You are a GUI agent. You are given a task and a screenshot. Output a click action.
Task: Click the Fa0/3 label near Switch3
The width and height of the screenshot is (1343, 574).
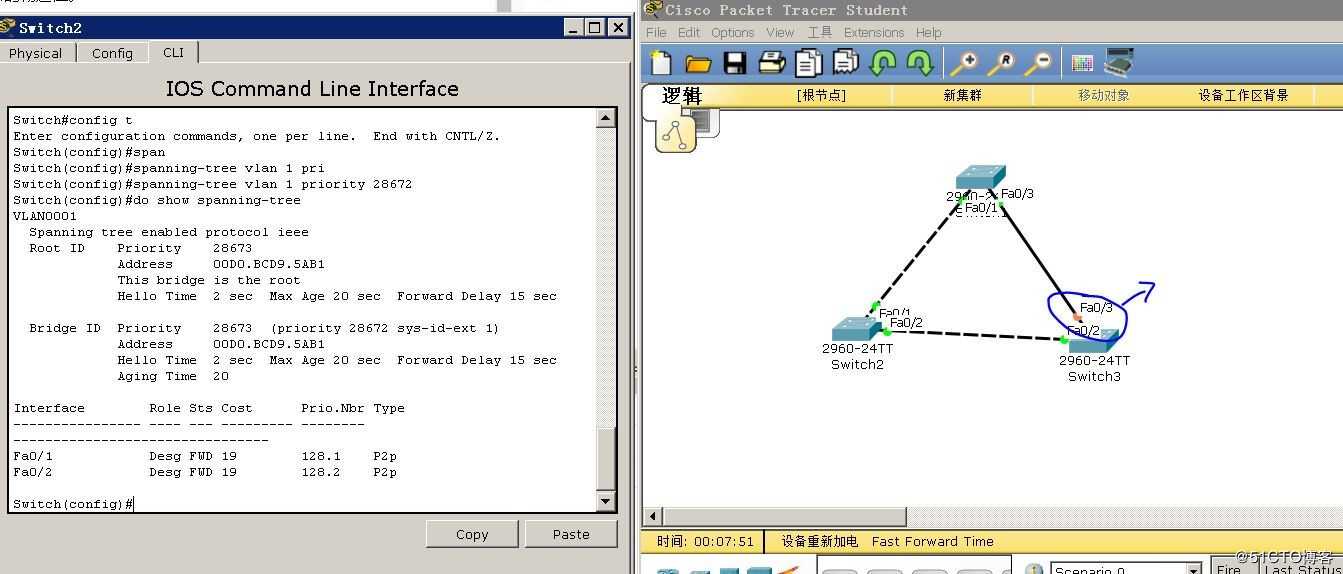click(x=1096, y=308)
